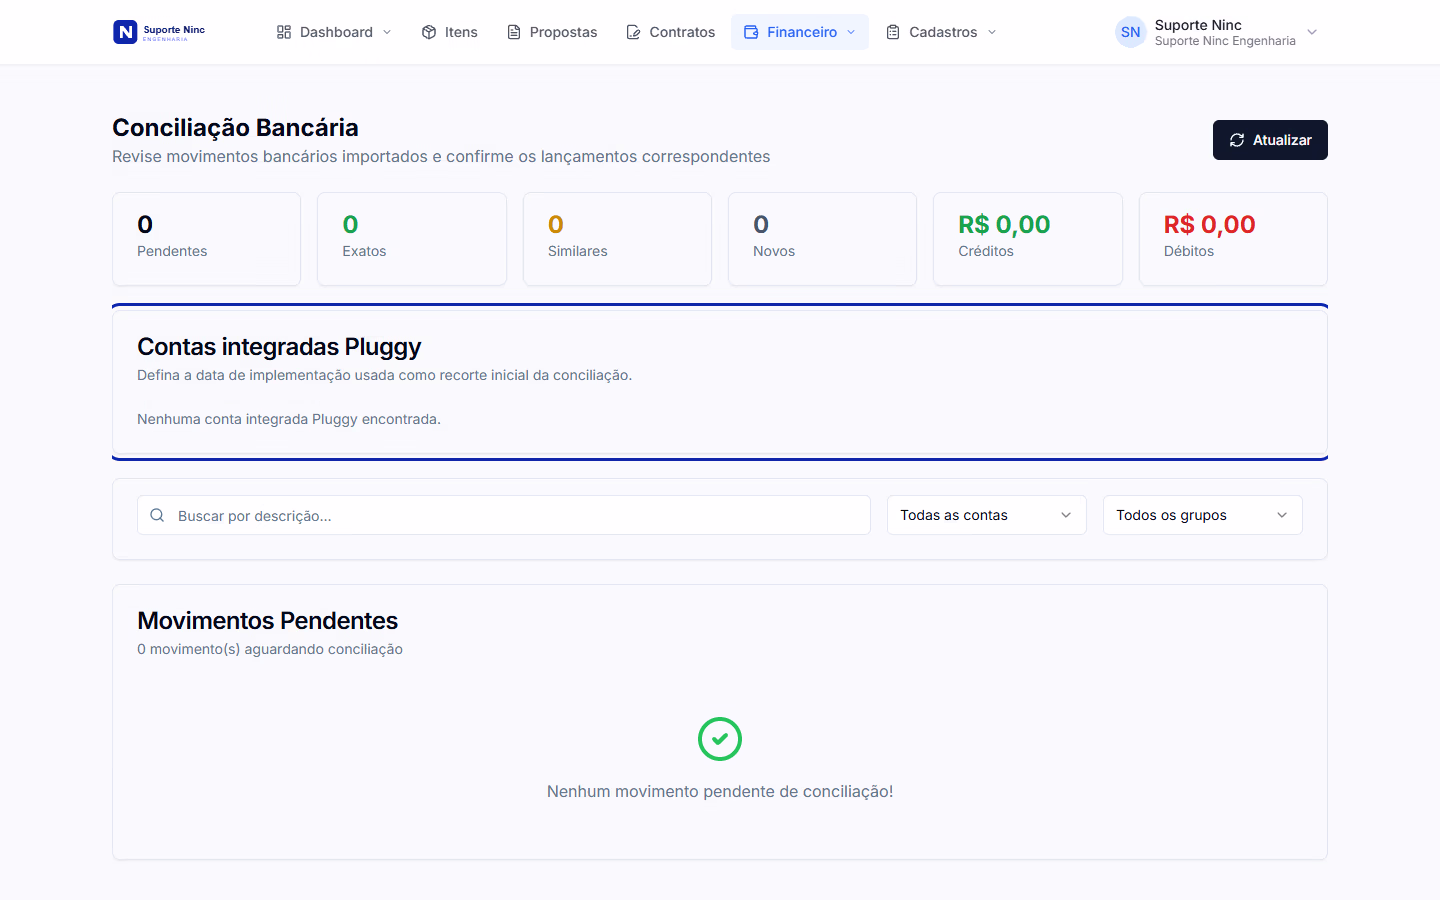Click the search magnifier icon
1440x900 pixels.
click(157, 515)
